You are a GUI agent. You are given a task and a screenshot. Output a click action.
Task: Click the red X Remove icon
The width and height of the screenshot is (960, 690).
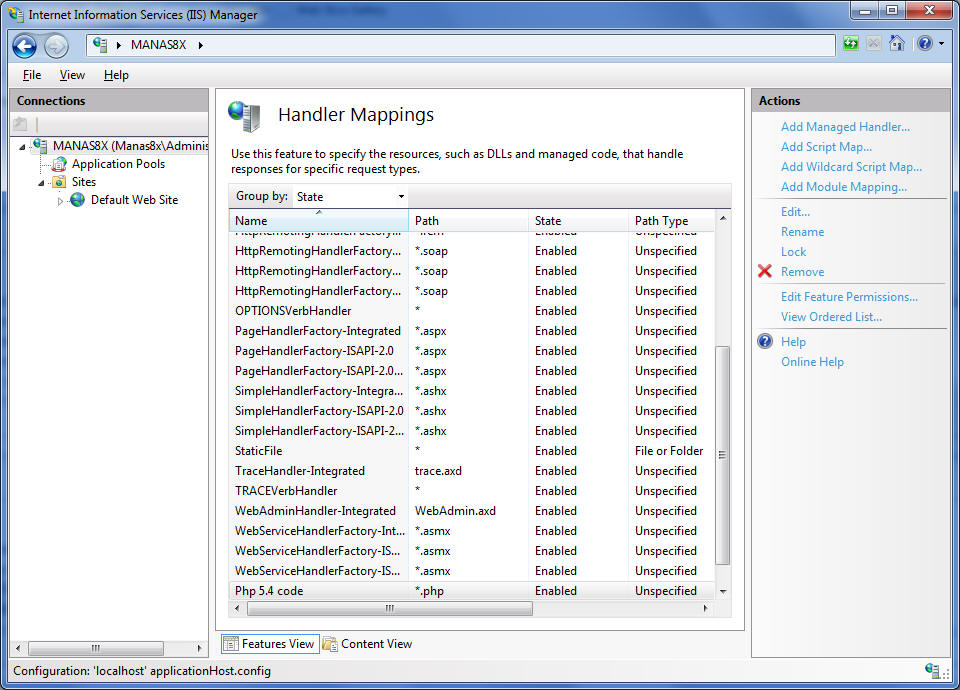(765, 271)
